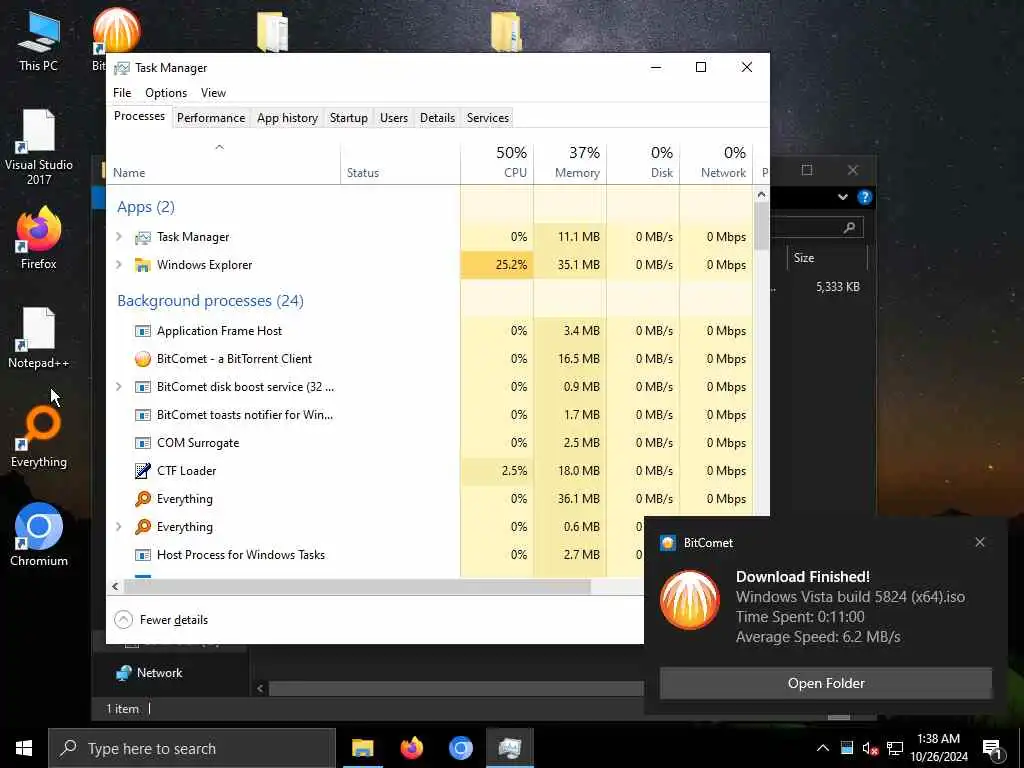Click Chromium icon in taskbar
Image resolution: width=1024 pixels, height=768 pixels.
(x=460, y=748)
